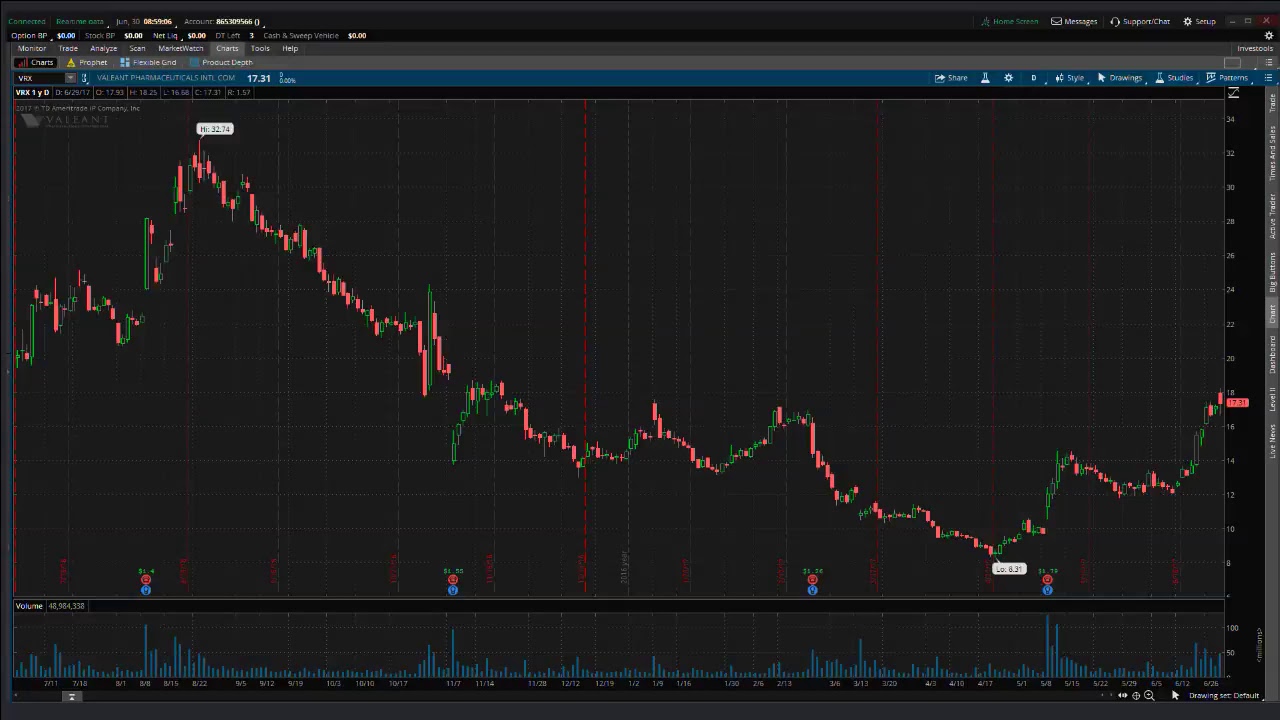The width and height of the screenshot is (1280, 720).
Task: Click the pan chart arrows icon
Action: pyautogui.click(x=1122, y=695)
